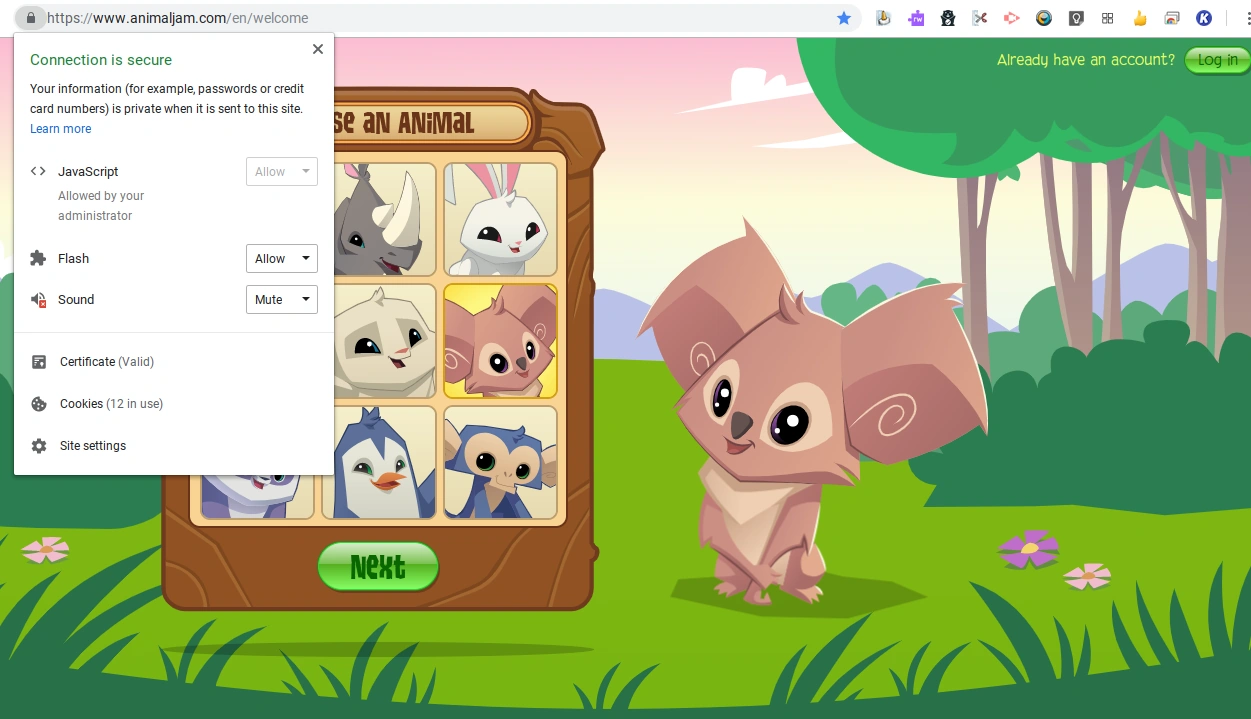
Task: Open the disabled JavaScript Allow dropdown
Action: pos(282,171)
